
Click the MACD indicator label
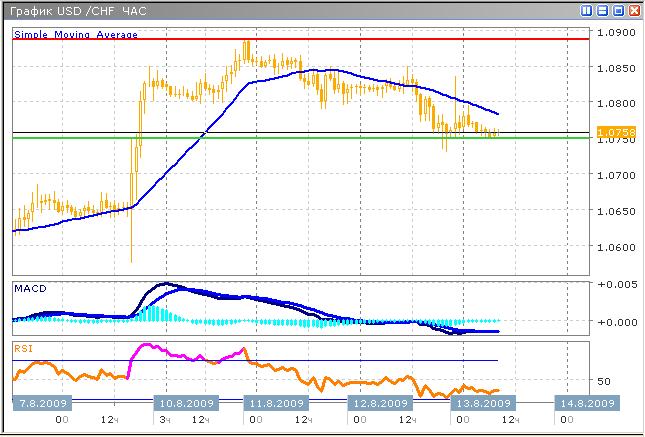30,289
